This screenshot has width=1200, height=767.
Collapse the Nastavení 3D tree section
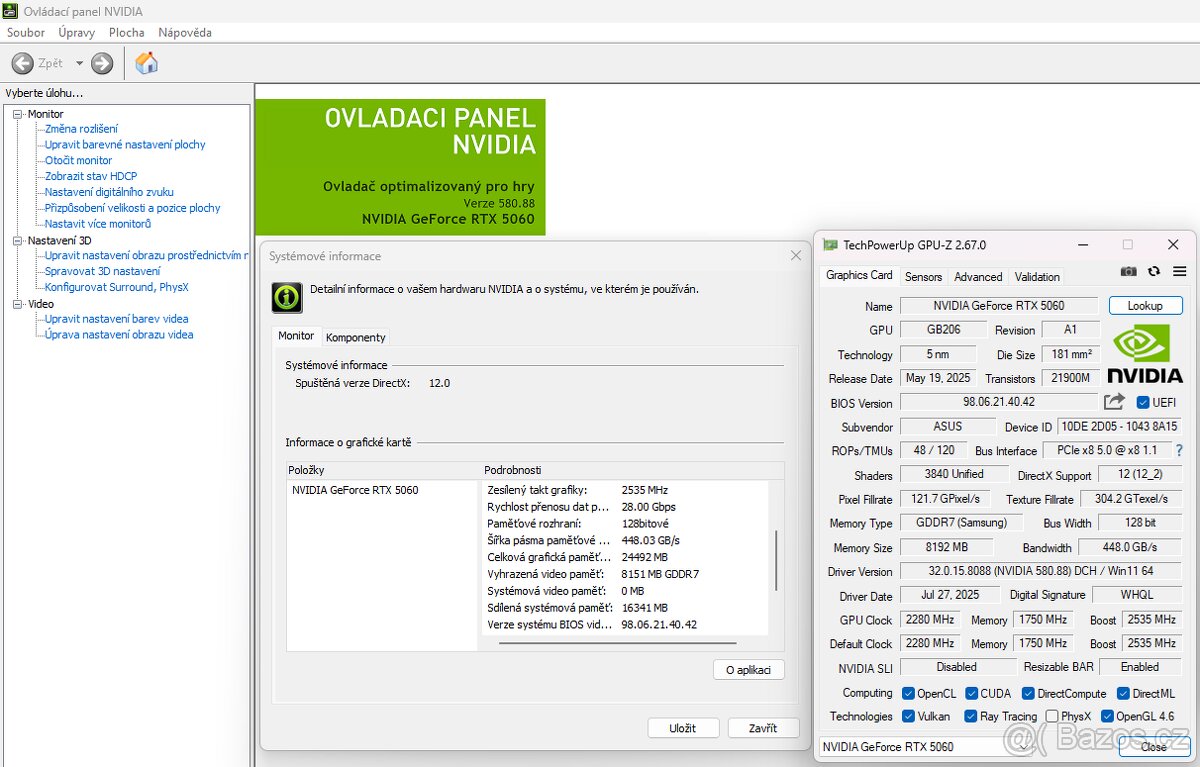15,240
